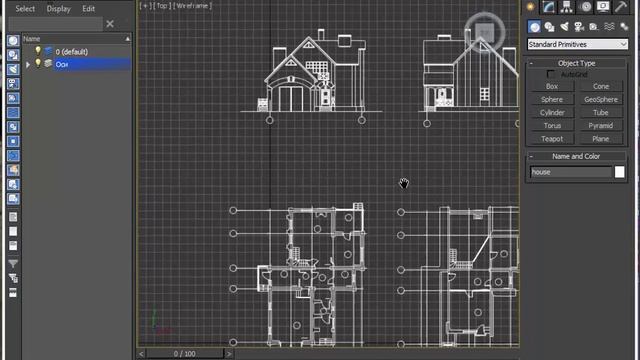
Task: Select the Lights category icon in Create panel
Action: pyautogui.click(x=564, y=27)
